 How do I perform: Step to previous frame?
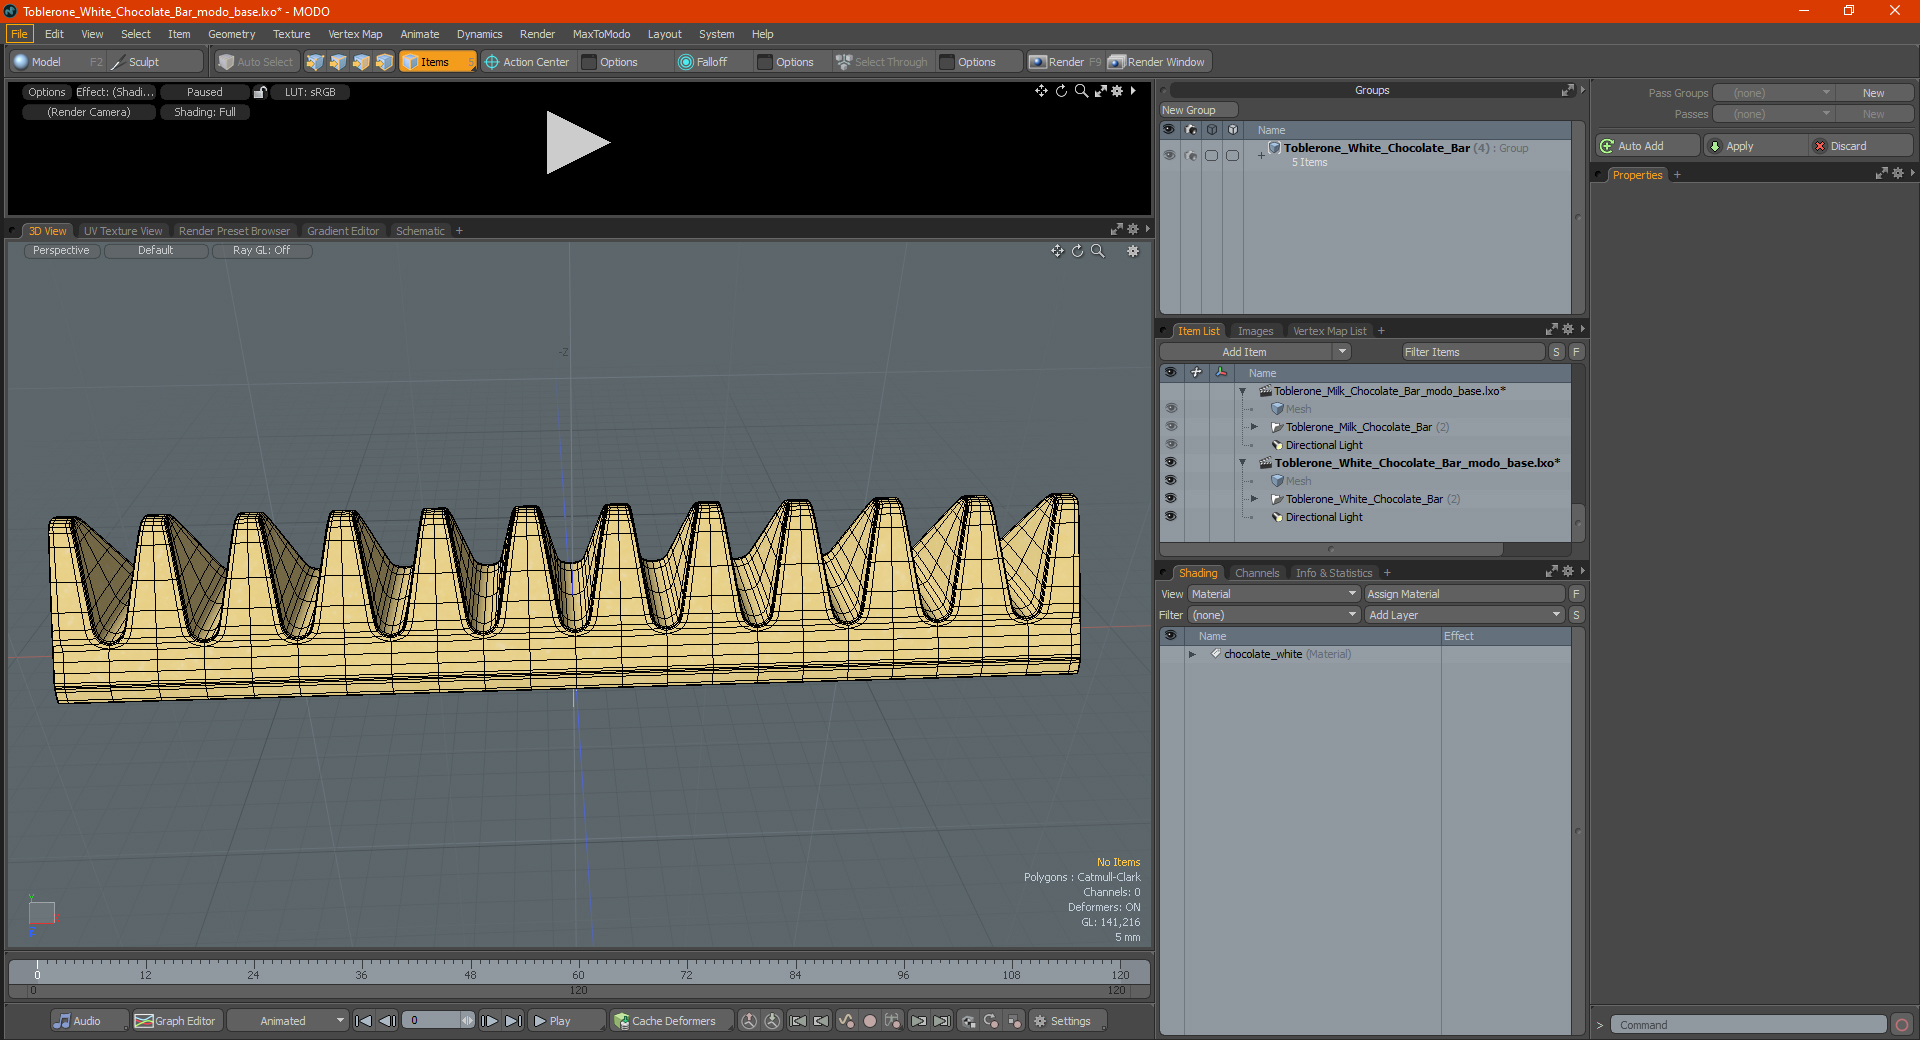coord(388,1021)
